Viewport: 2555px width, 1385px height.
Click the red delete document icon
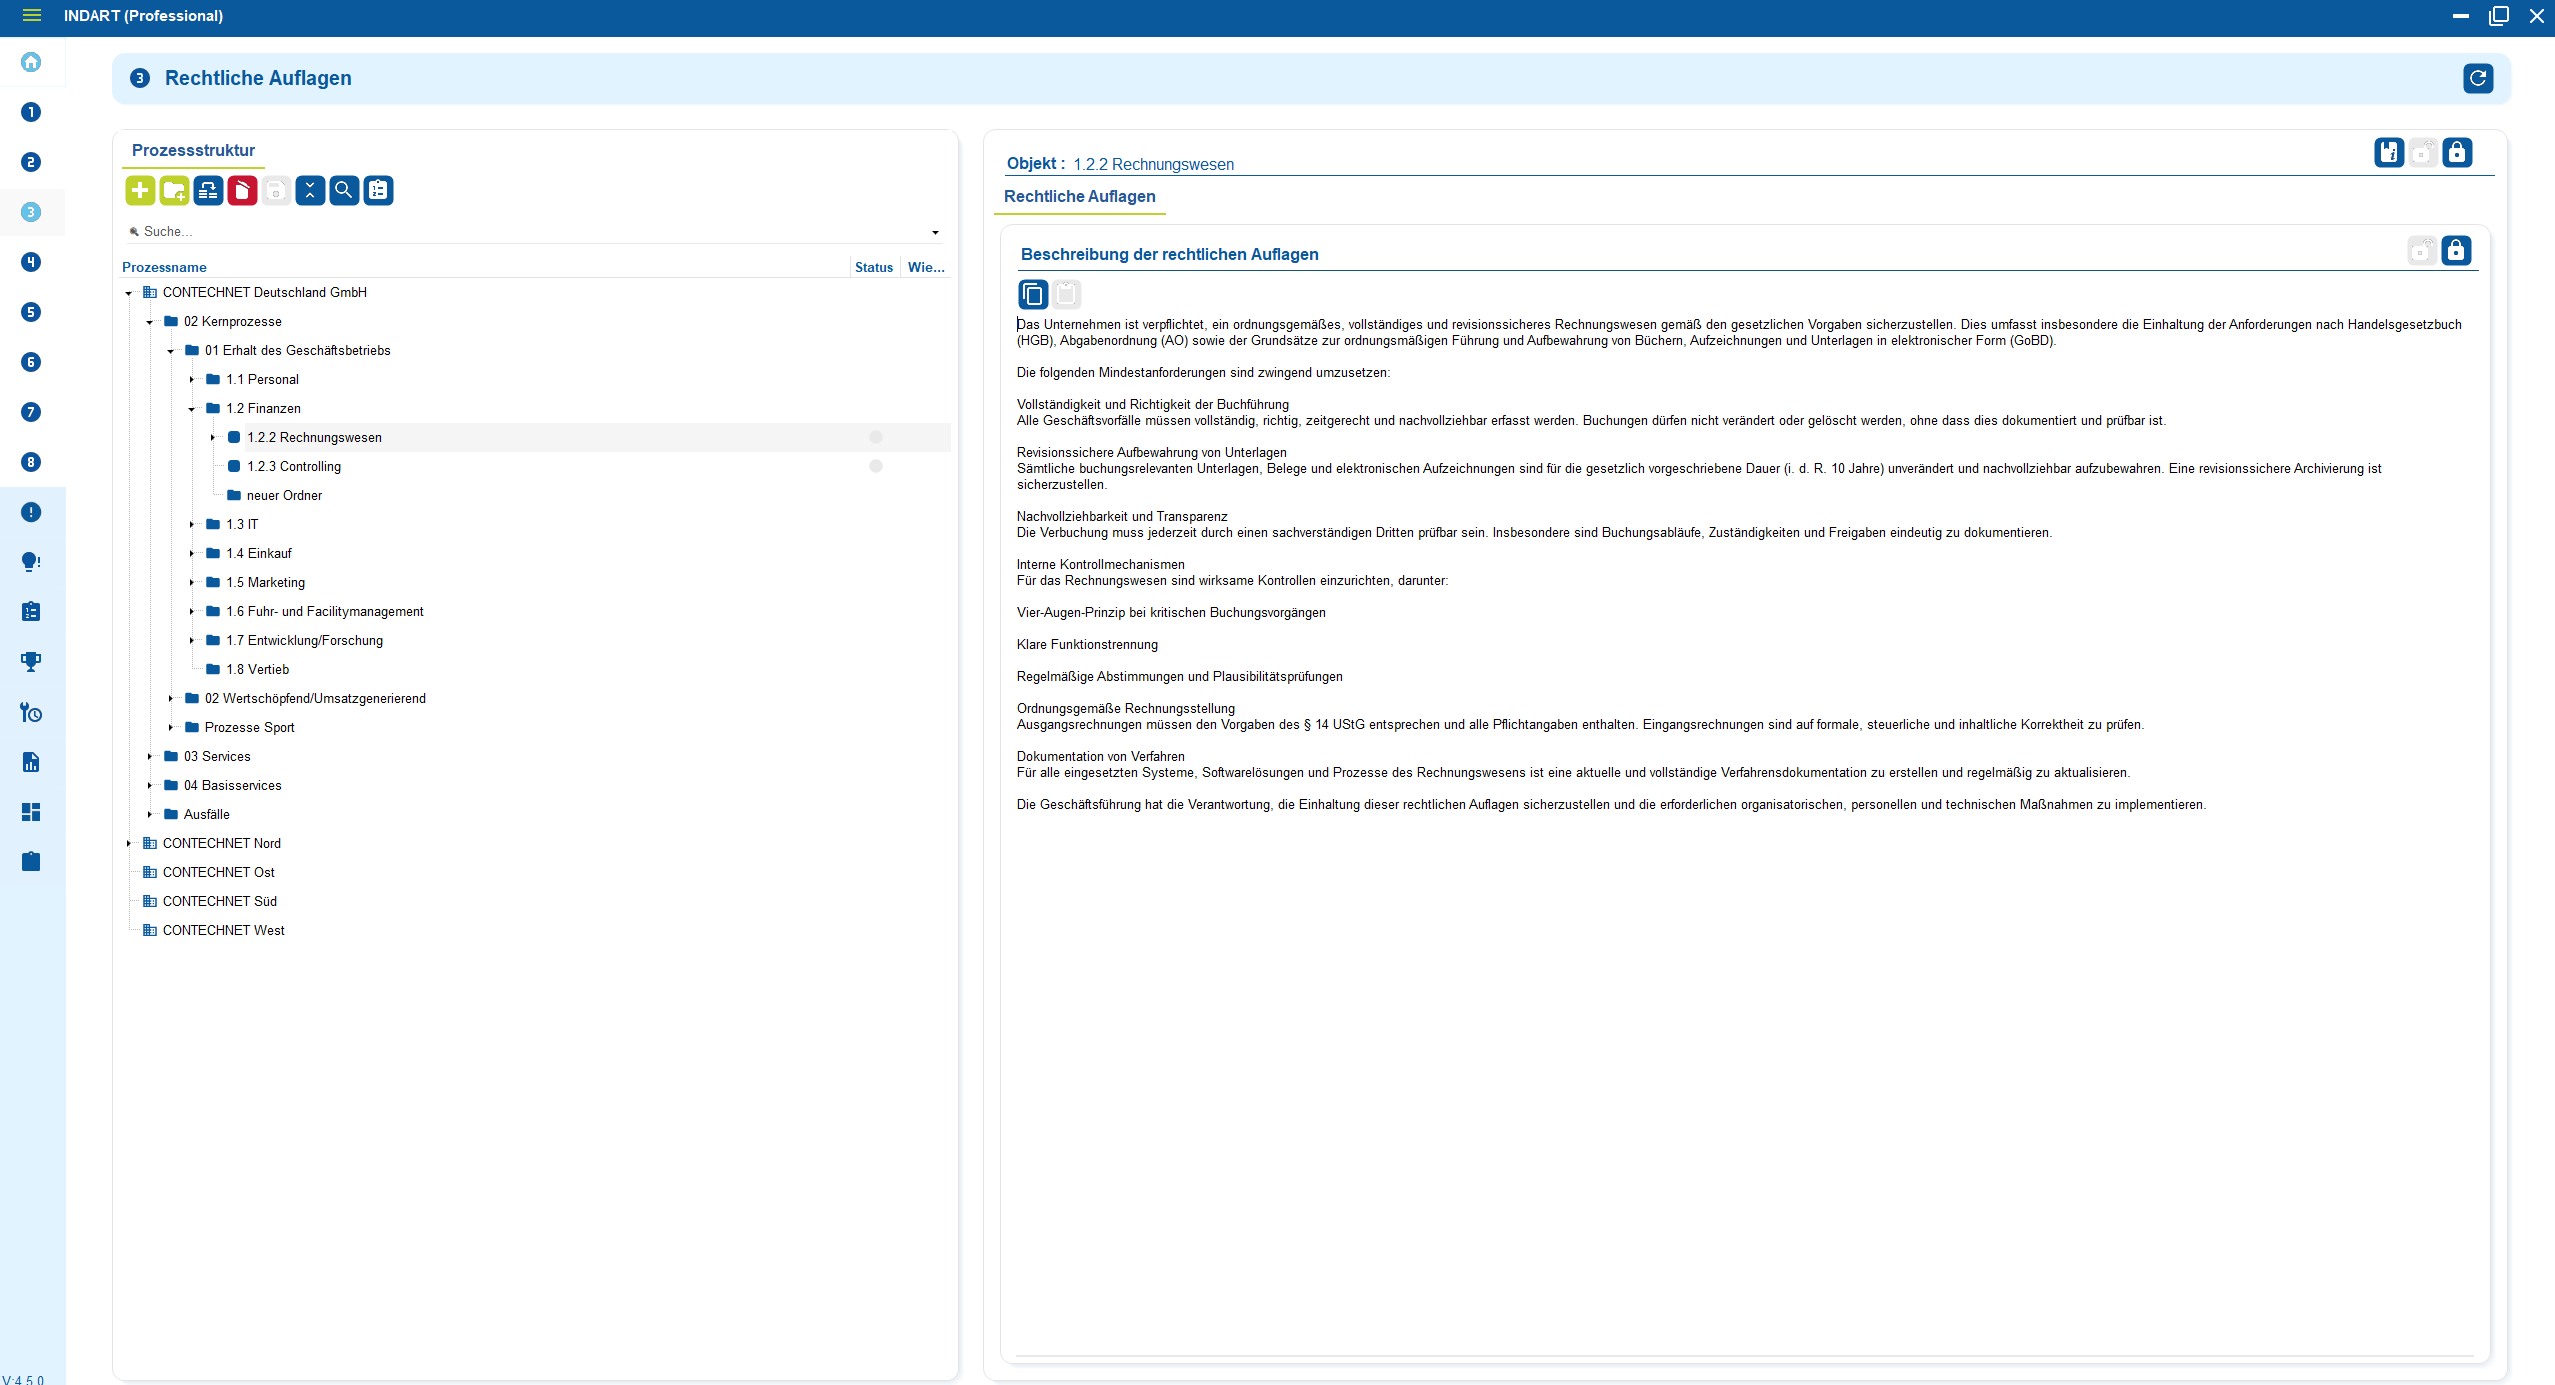242,190
